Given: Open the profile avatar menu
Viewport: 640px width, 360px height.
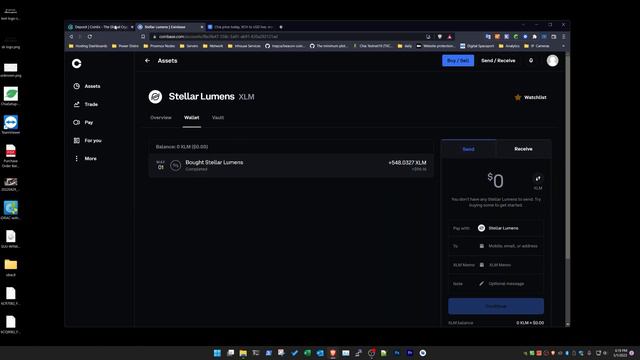Looking at the screenshot, I should pos(552,60).
